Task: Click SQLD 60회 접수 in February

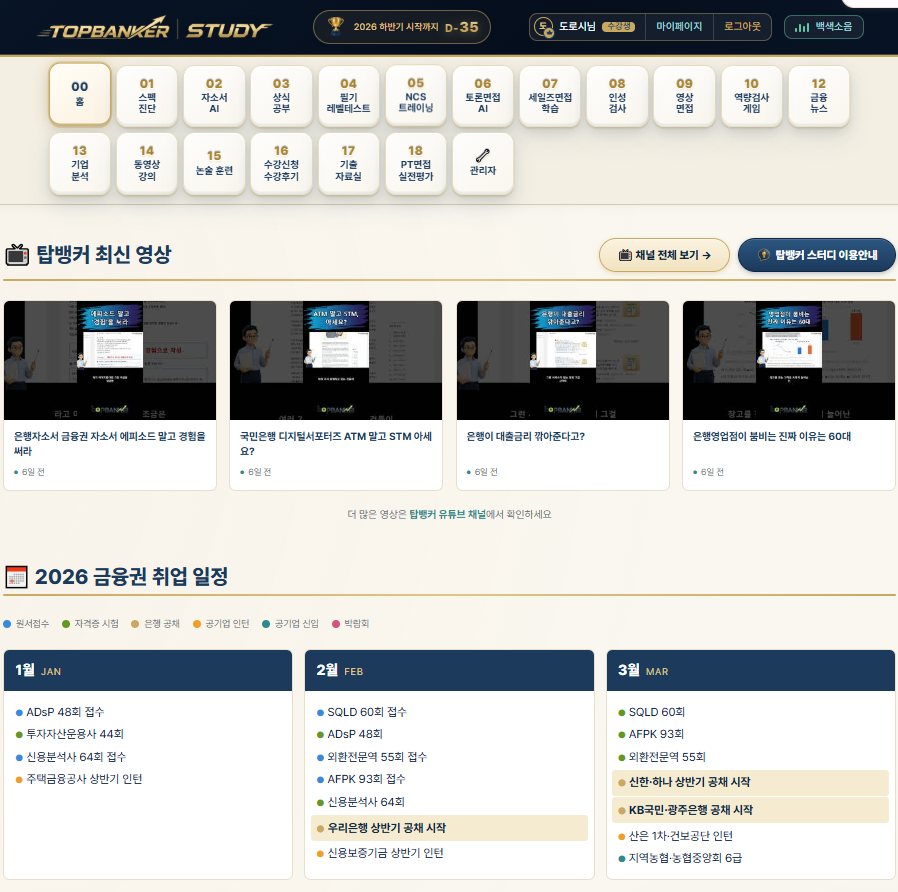Action: 367,712
